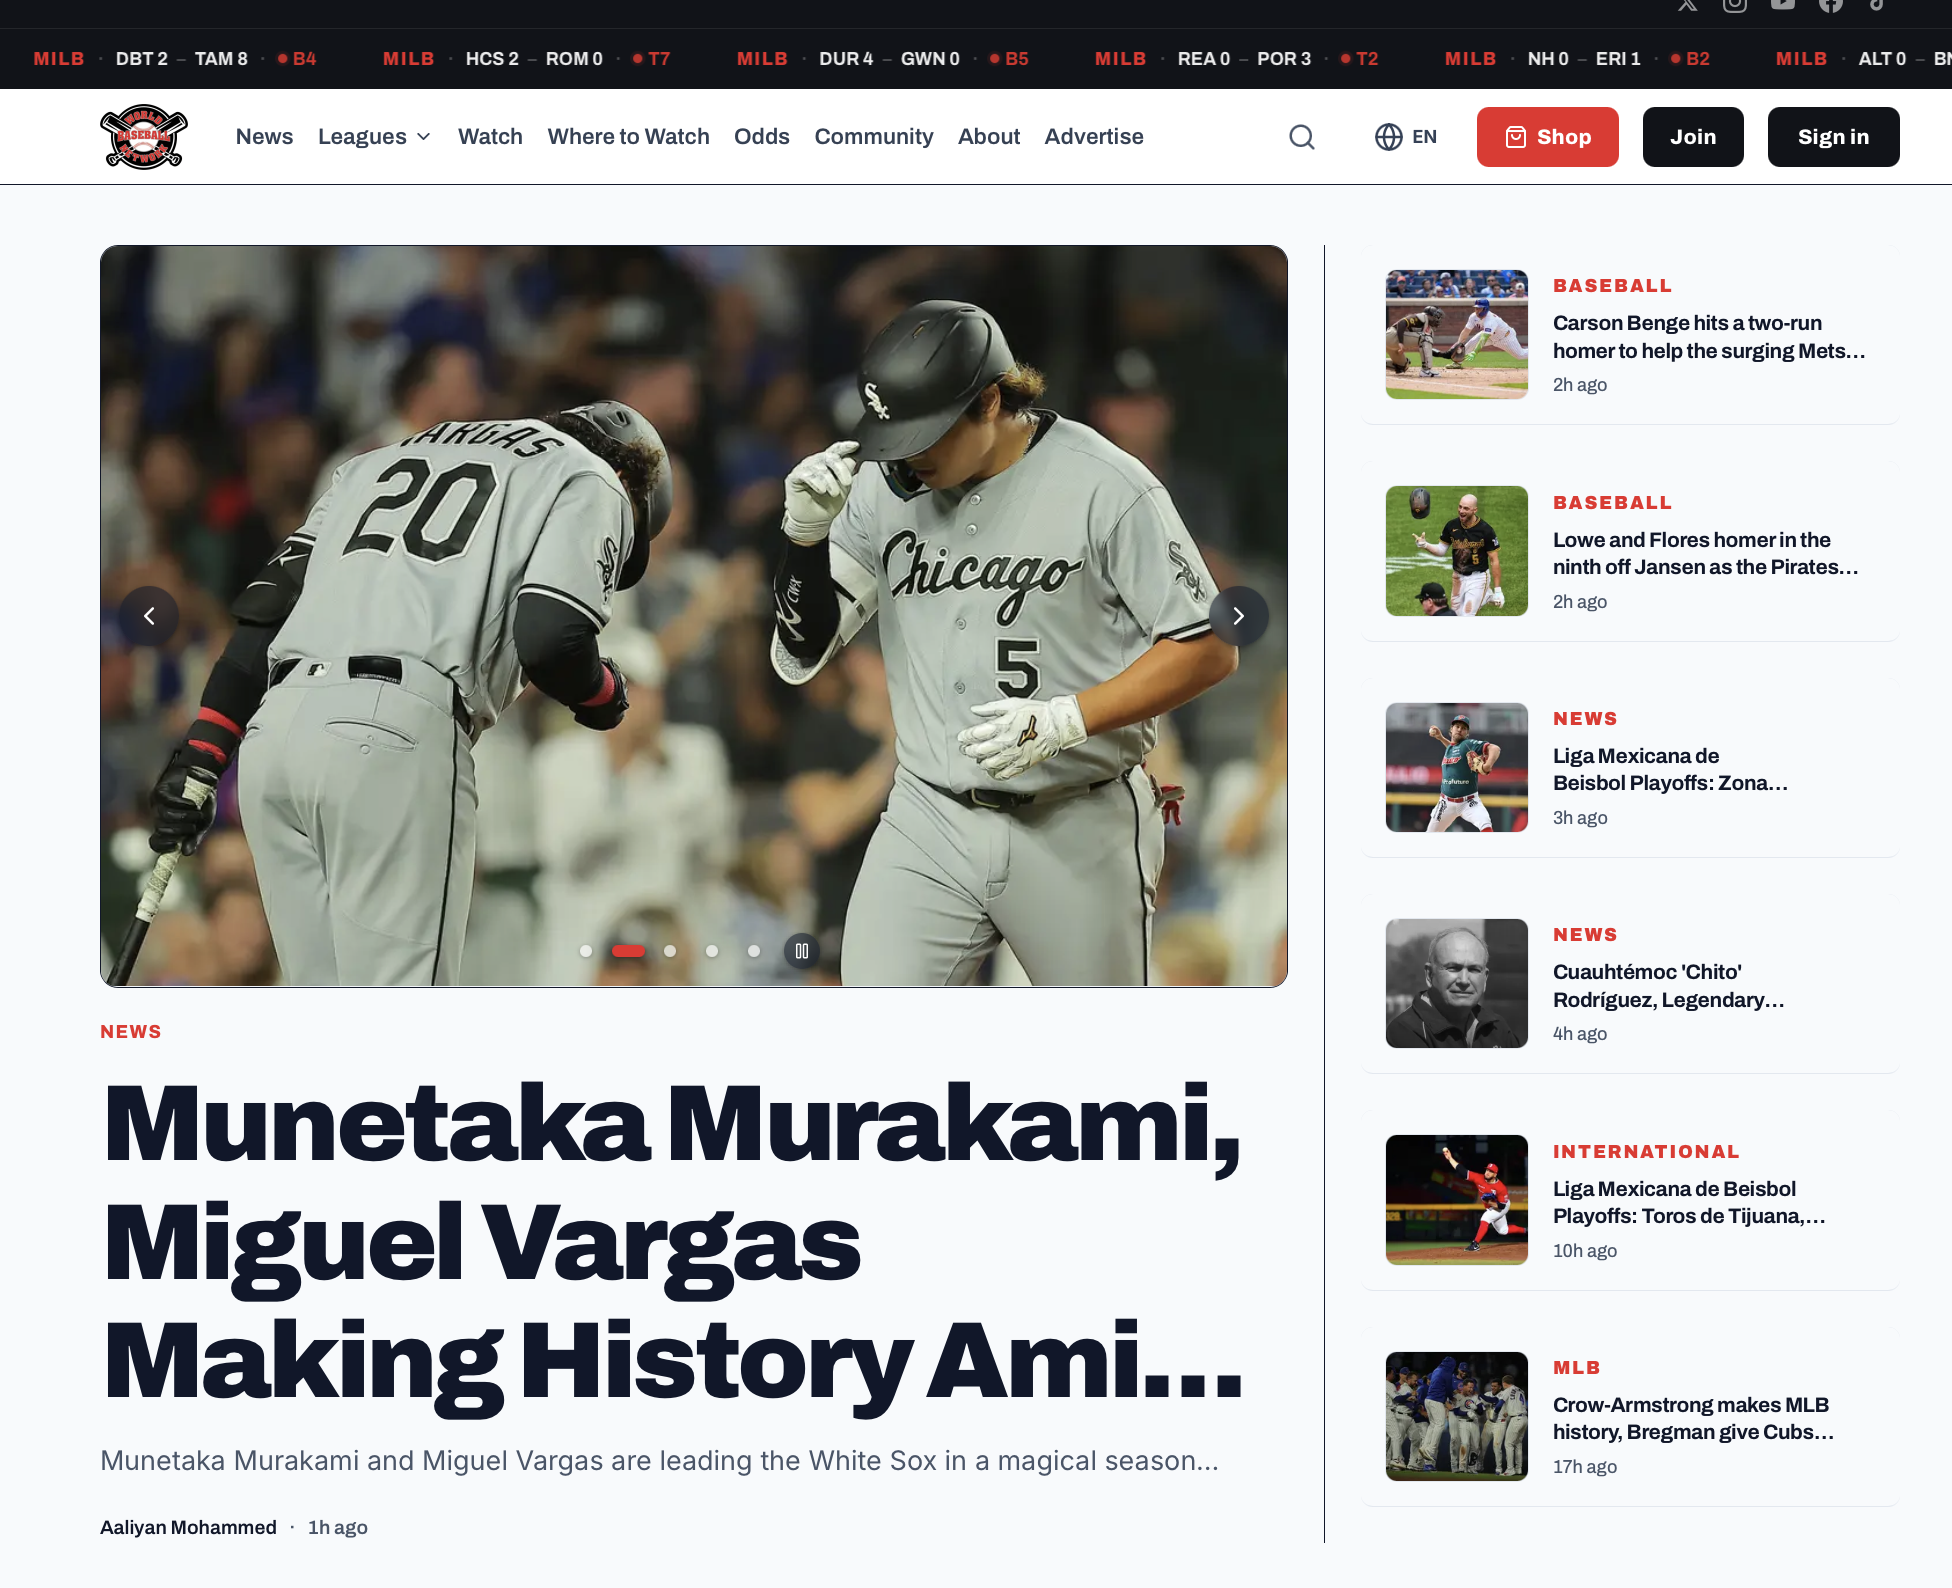Click the Join button
Viewport: 1952px width, 1588px height.
1693,137
